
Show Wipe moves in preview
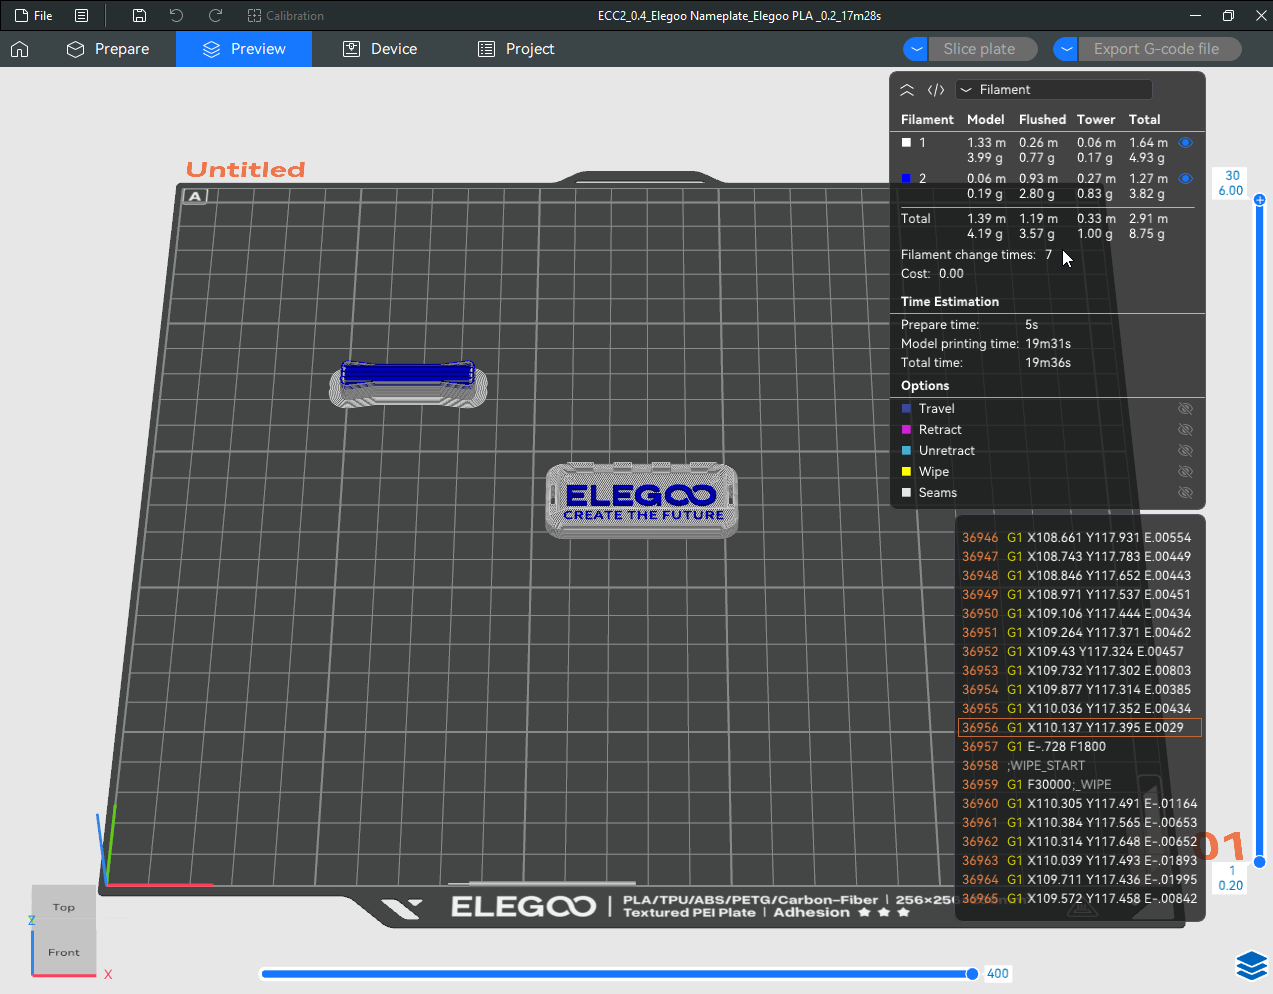click(x=1185, y=472)
